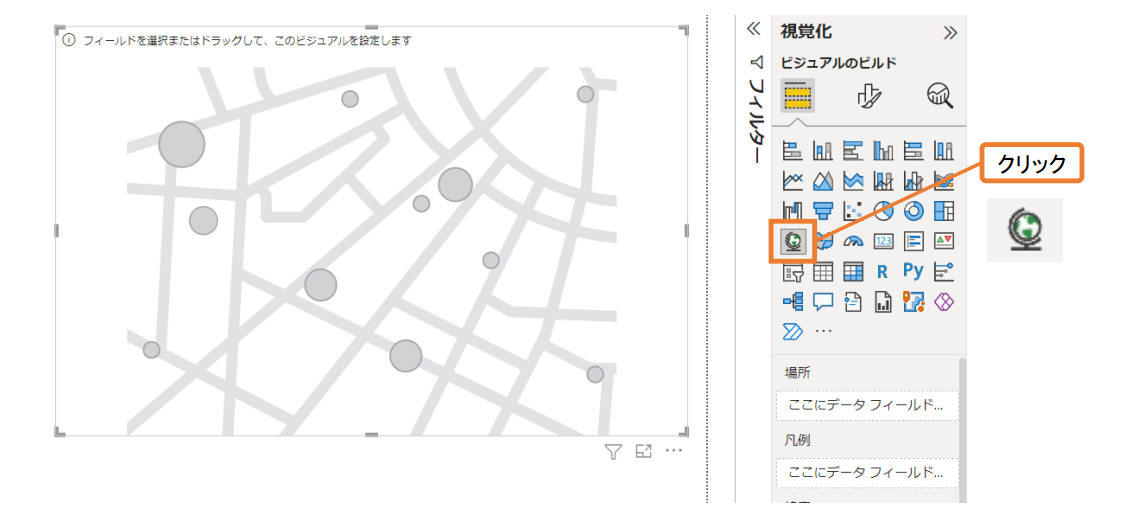Expand the フィルター pane with double chevron
Viewport: 1132px width, 528px height.
click(x=754, y=29)
